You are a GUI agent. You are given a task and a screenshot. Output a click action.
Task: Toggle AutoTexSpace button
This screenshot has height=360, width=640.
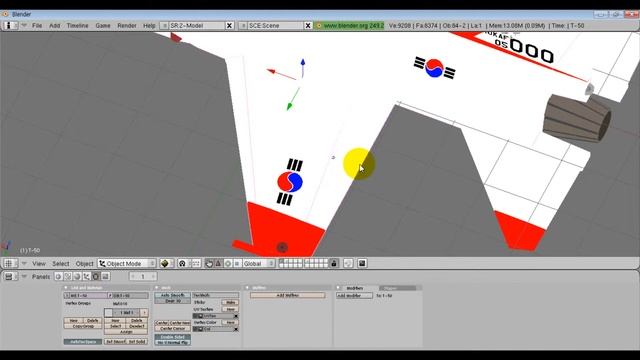(x=83, y=341)
